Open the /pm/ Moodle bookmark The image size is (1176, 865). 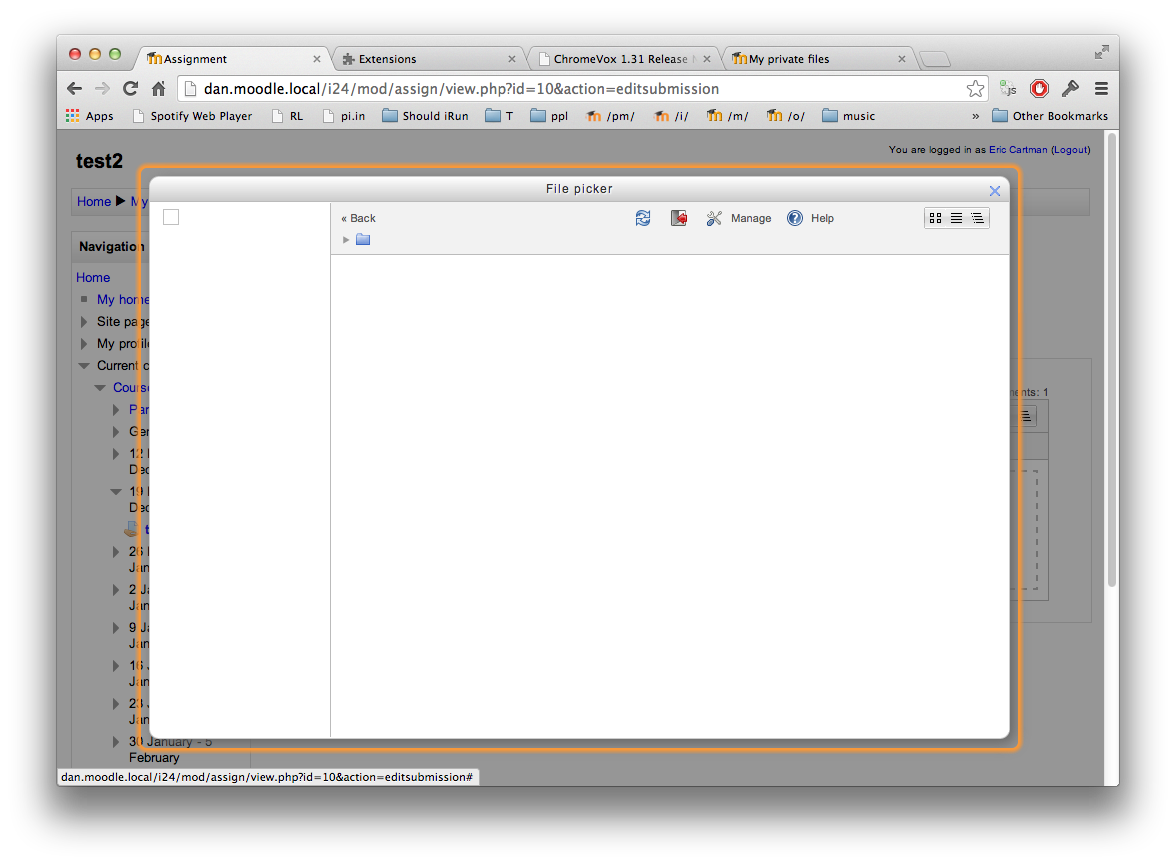coord(610,116)
